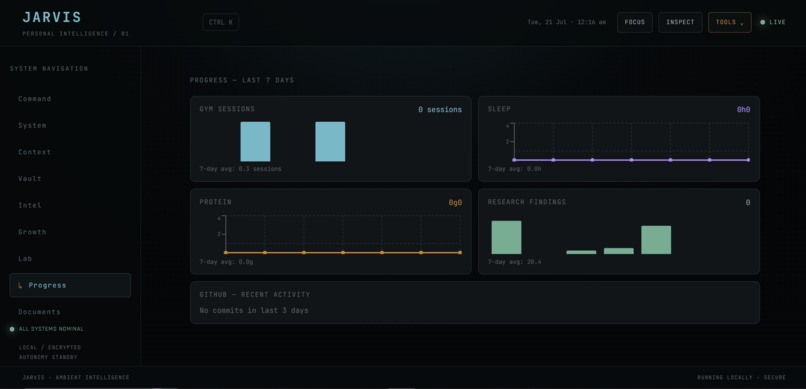Click 'RUNNING LOCALLY · SECURE' footer text
806x389 pixels.
tap(741, 378)
